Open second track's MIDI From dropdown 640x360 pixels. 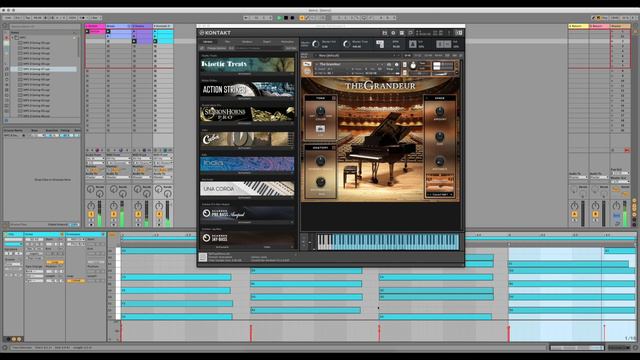click(118, 159)
